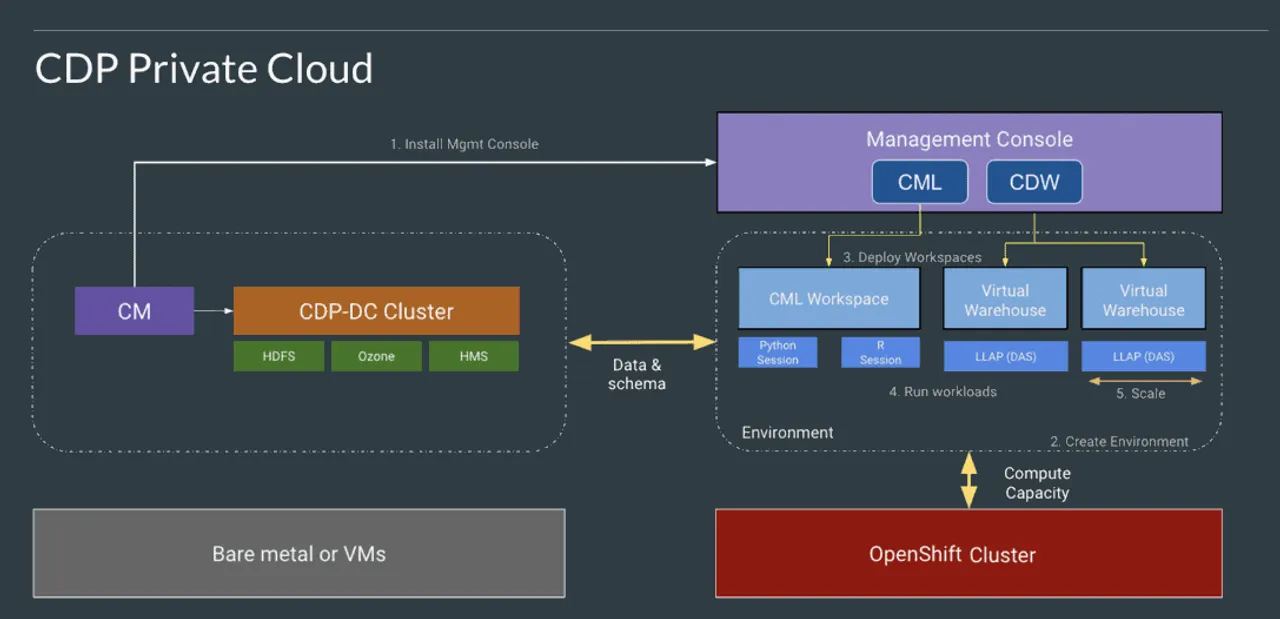The height and width of the screenshot is (619, 1280).
Task: Click the Management Console title text
Action: [969, 139]
